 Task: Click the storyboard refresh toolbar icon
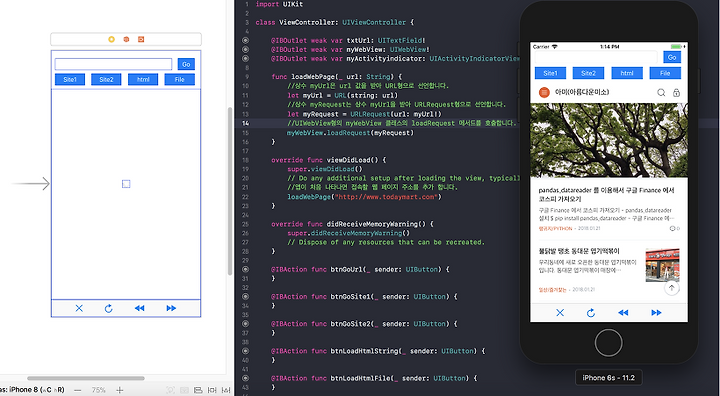tap(108, 308)
